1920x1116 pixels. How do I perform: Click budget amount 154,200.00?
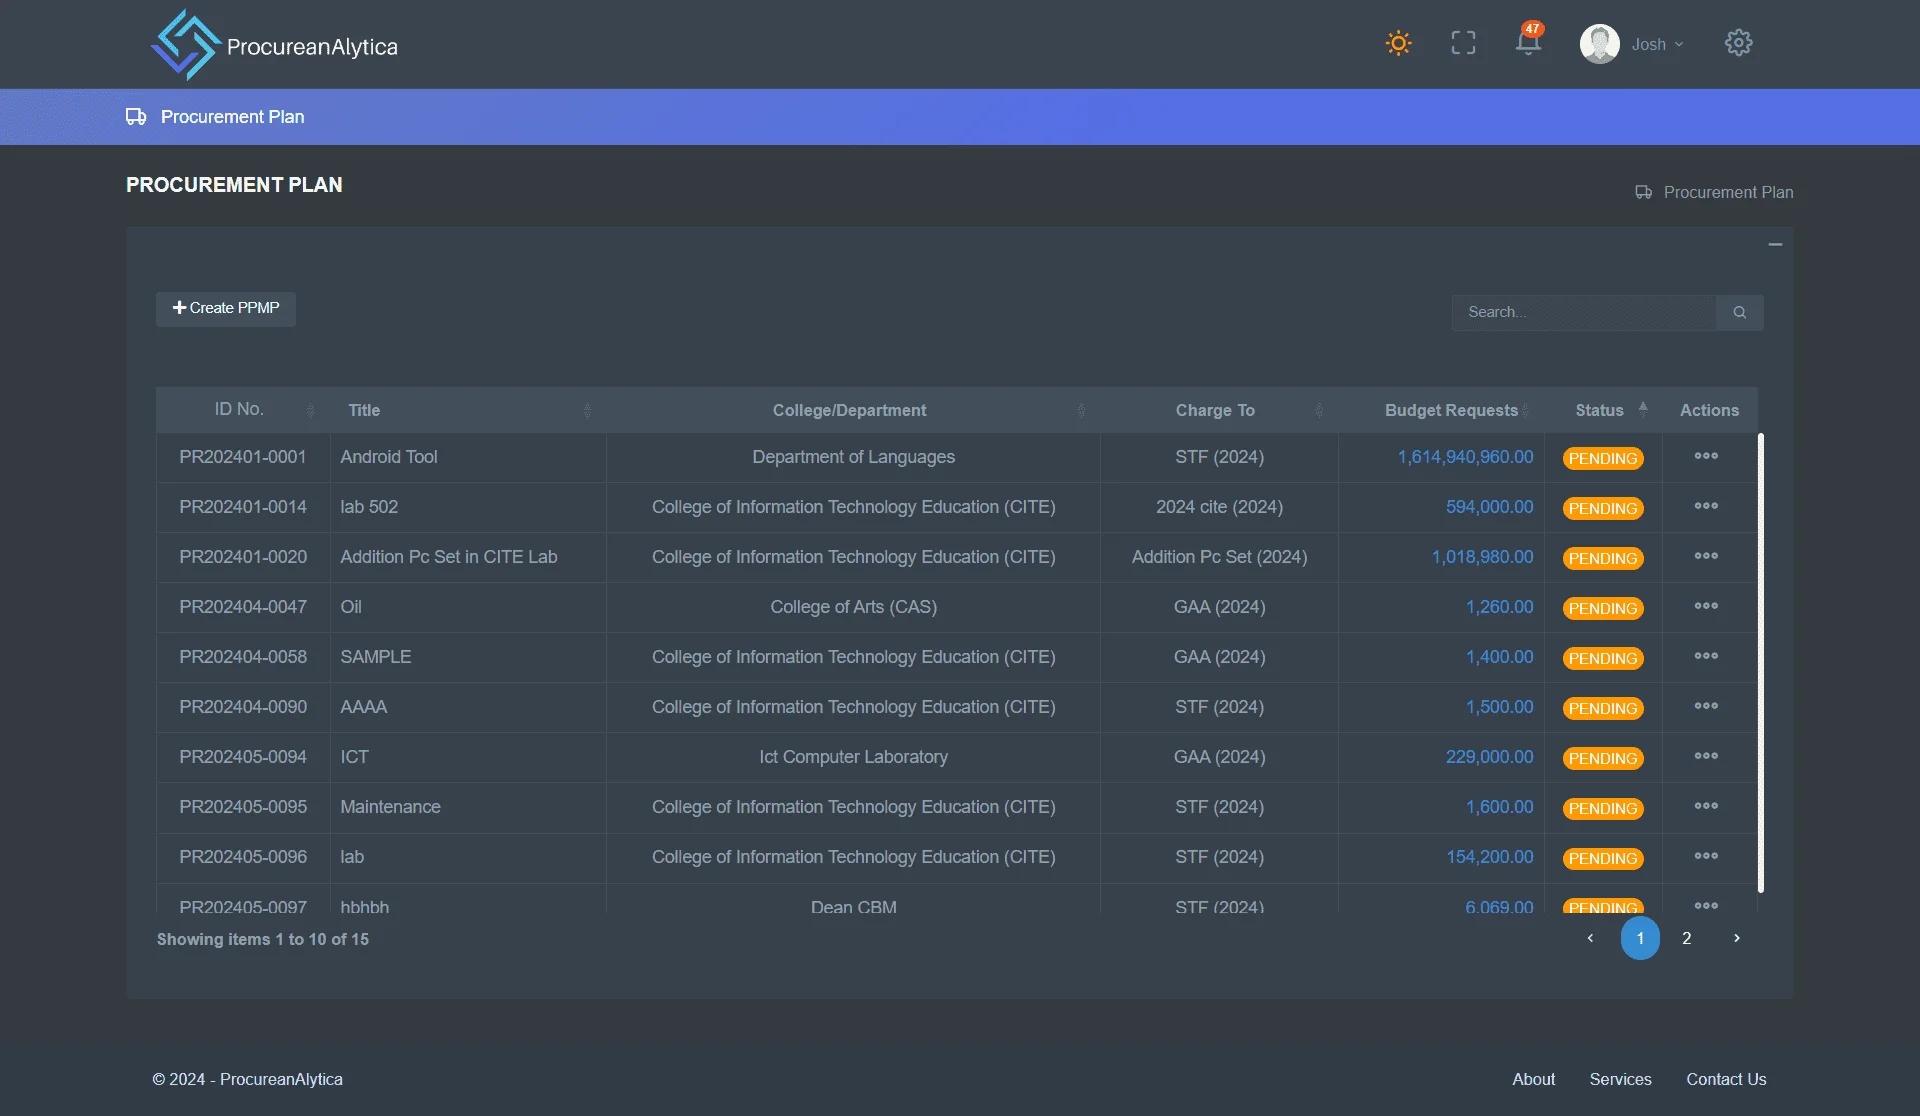pos(1489,857)
